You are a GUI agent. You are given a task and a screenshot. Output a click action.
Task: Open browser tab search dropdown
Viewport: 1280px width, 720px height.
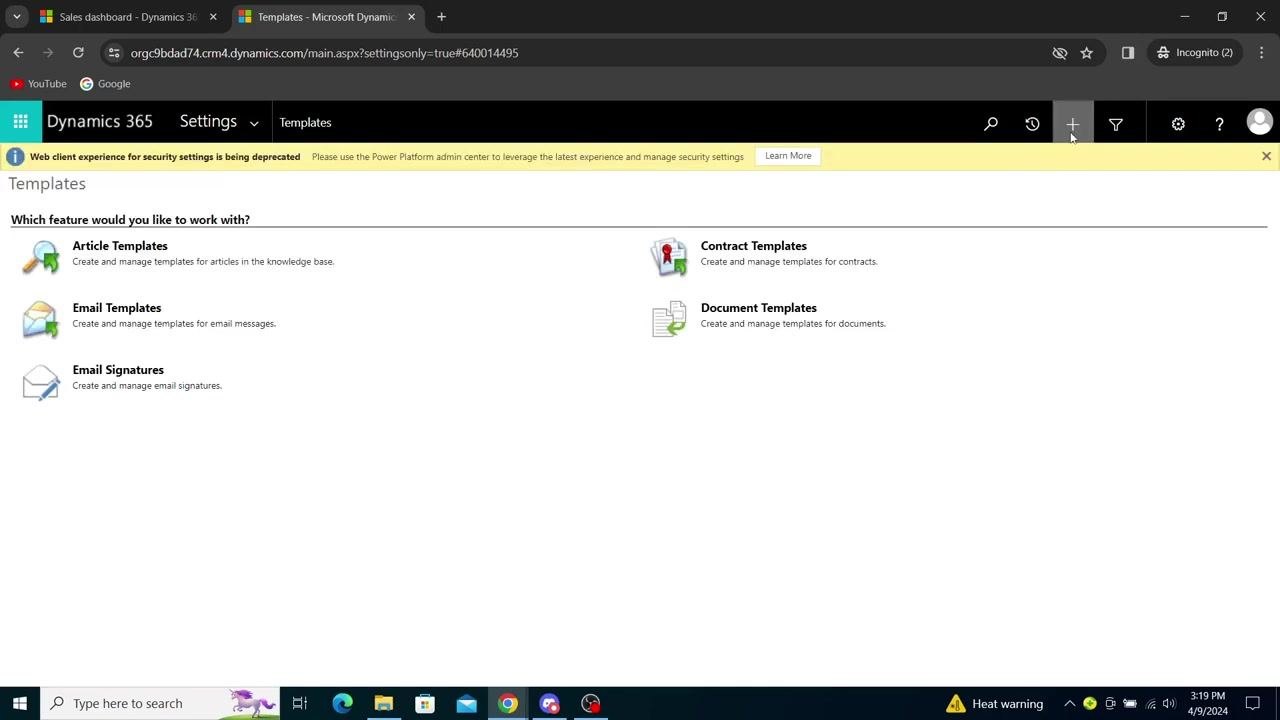pyautogui.click(x=17, y=17)
